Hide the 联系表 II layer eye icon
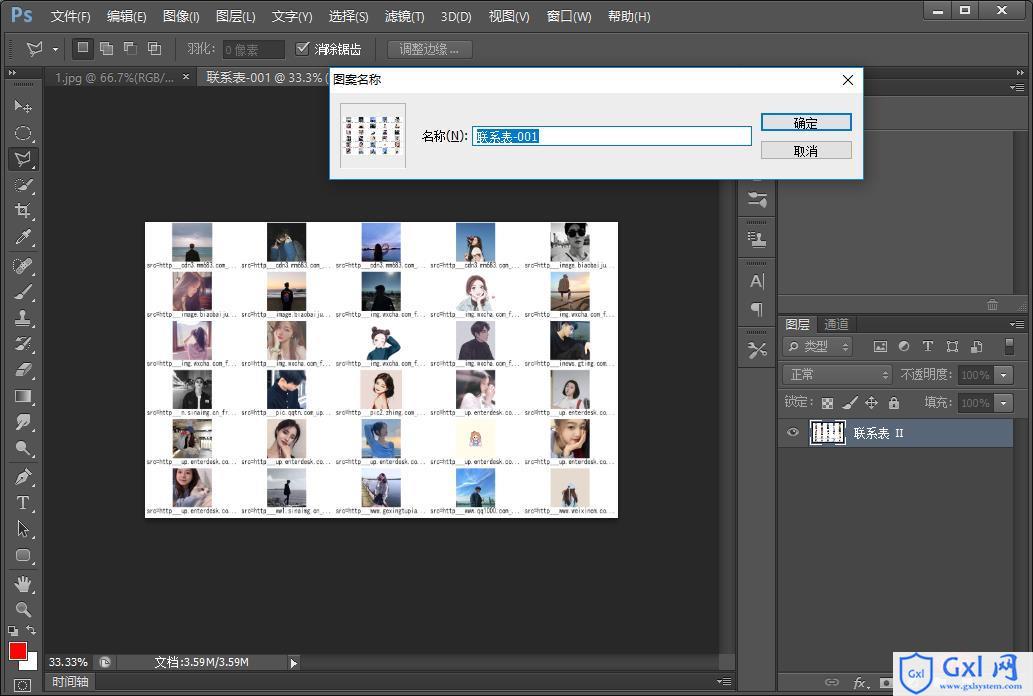Viewport: 1033px width, 696px height. tap(793, 433)
